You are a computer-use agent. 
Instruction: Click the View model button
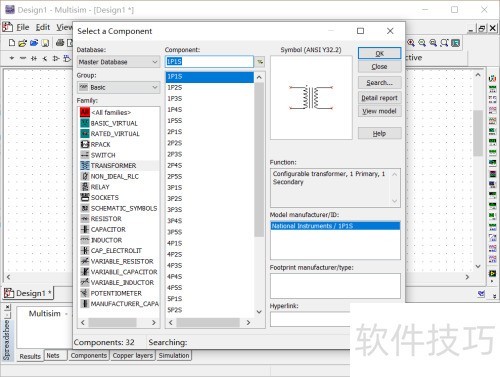coord(379,111)
